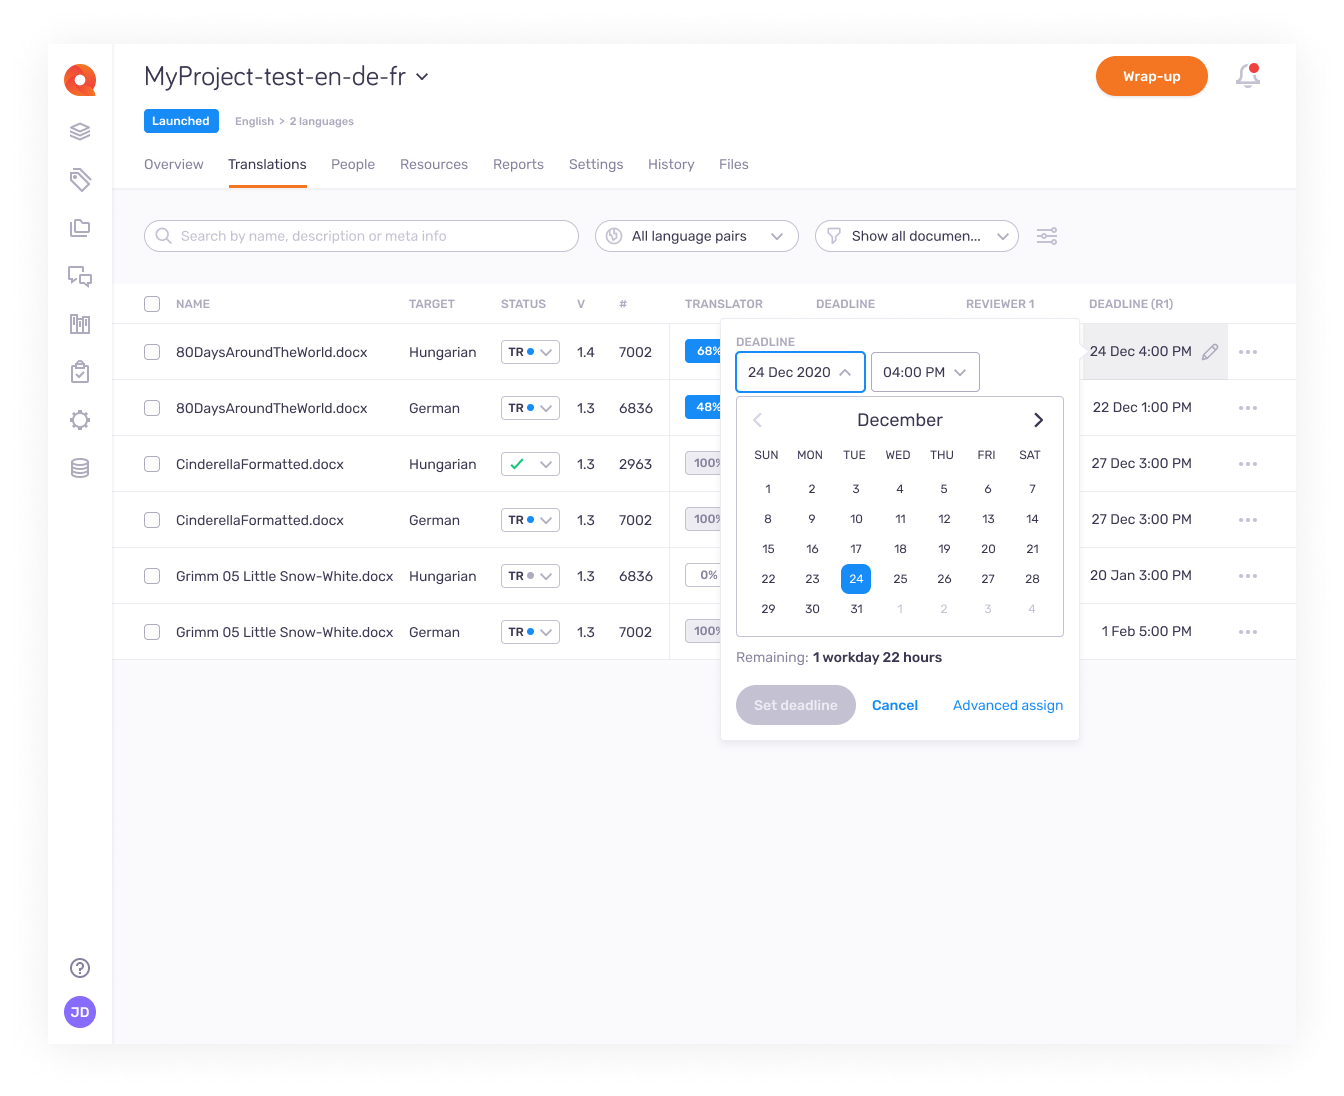Image resolution: width=1344 pixels, height=1096 pixels.
Task: Open the All language pairs dropdown
Action: click(x=696, y=236)
